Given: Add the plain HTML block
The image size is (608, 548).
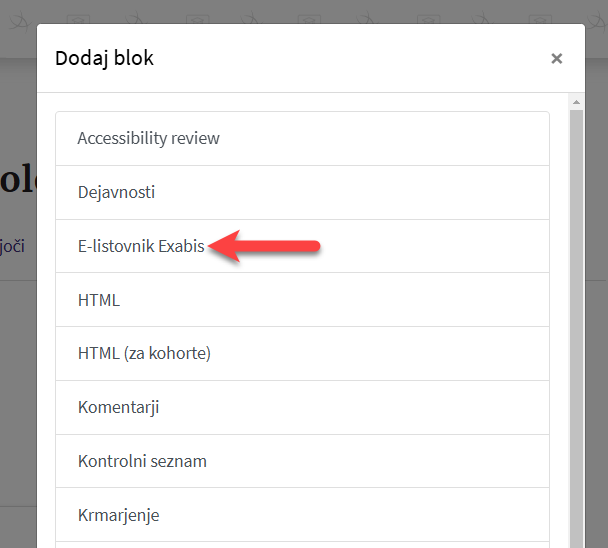Looking at the screenshot, I should [302, 300].
